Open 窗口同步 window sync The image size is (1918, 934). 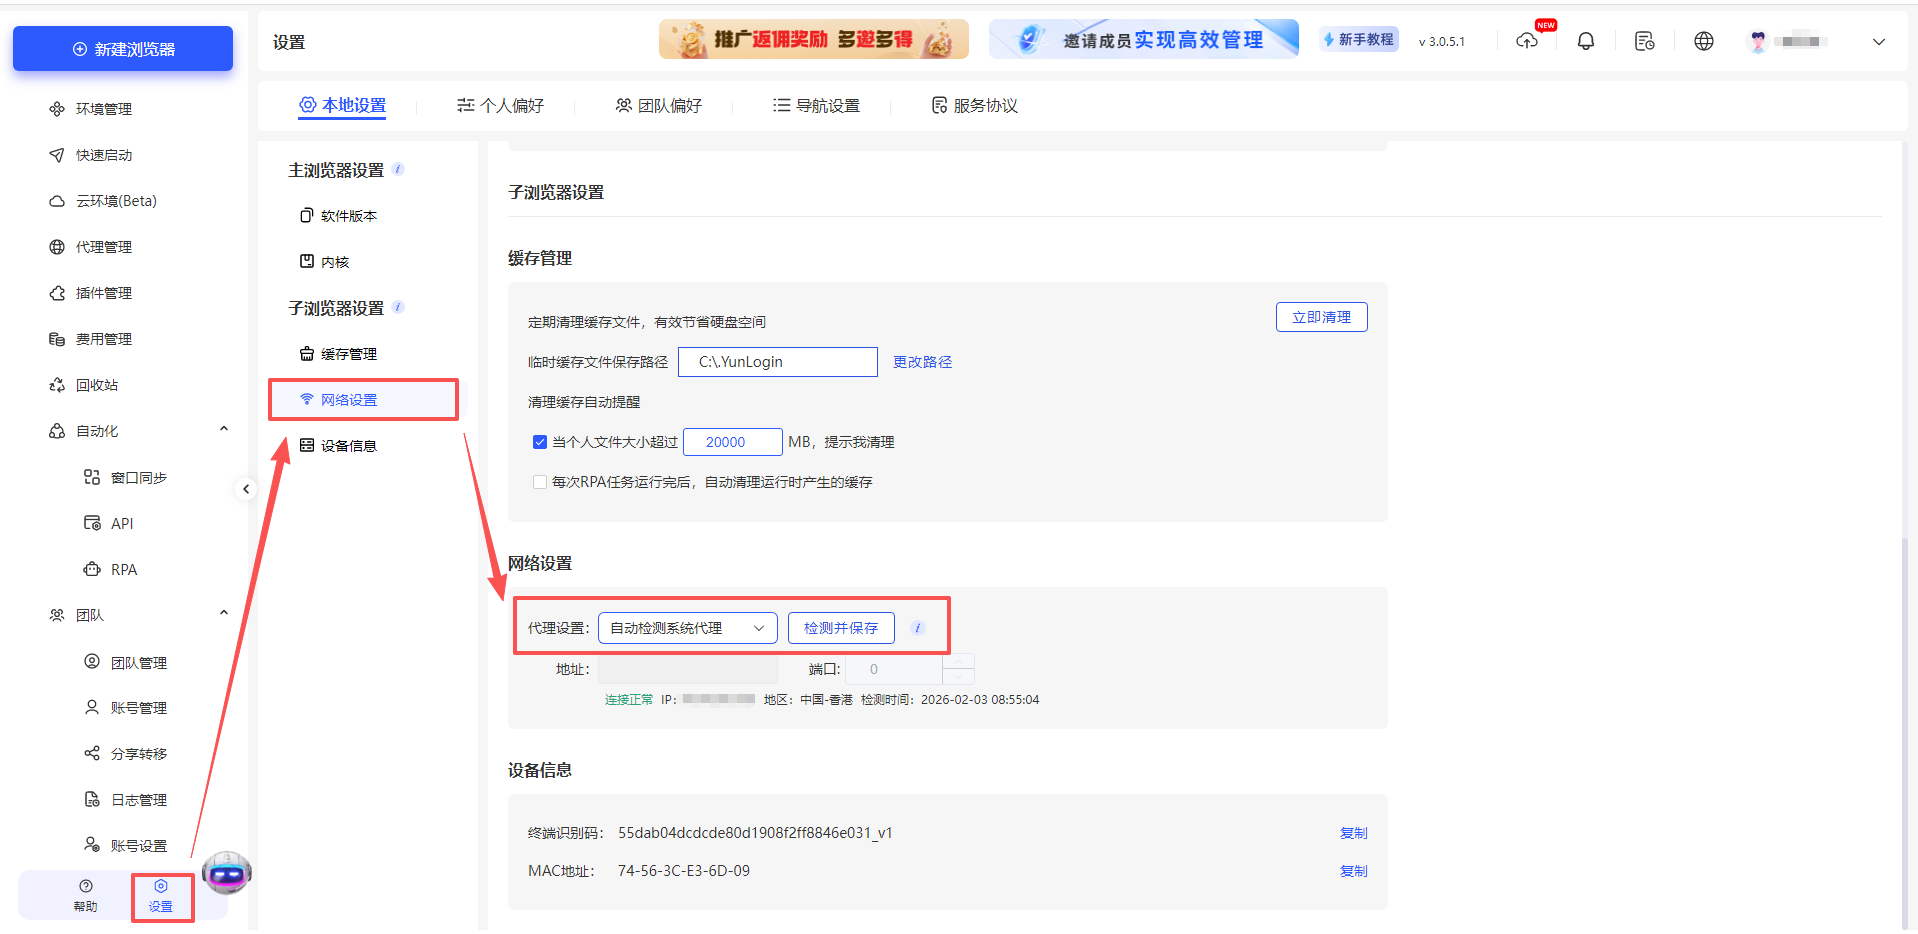pyautogui.click(x=136, y=477)
